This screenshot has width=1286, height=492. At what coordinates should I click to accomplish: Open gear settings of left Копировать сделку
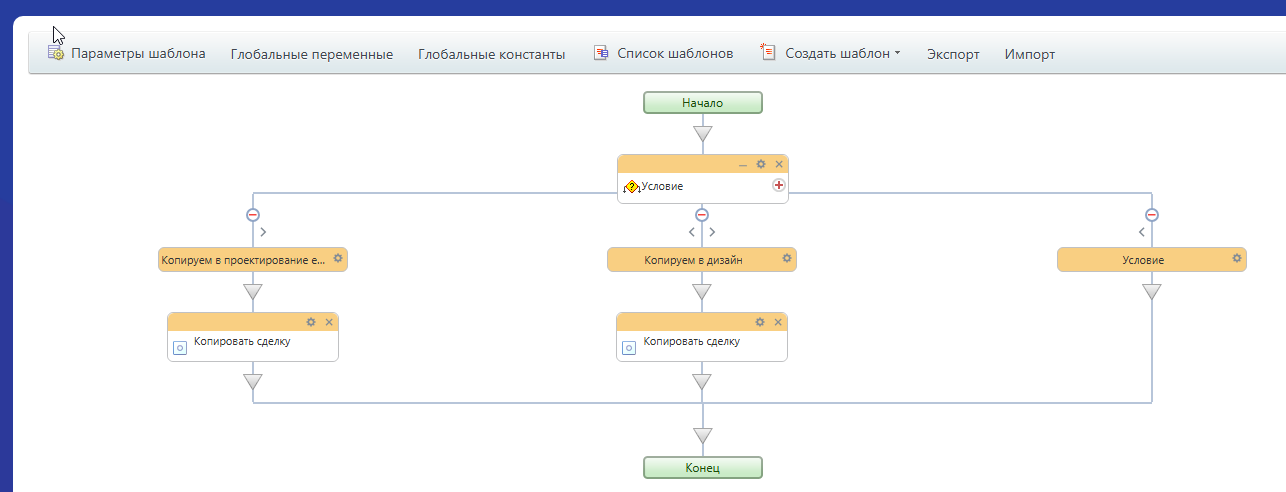pyautogui.click(x=311, y=322)
